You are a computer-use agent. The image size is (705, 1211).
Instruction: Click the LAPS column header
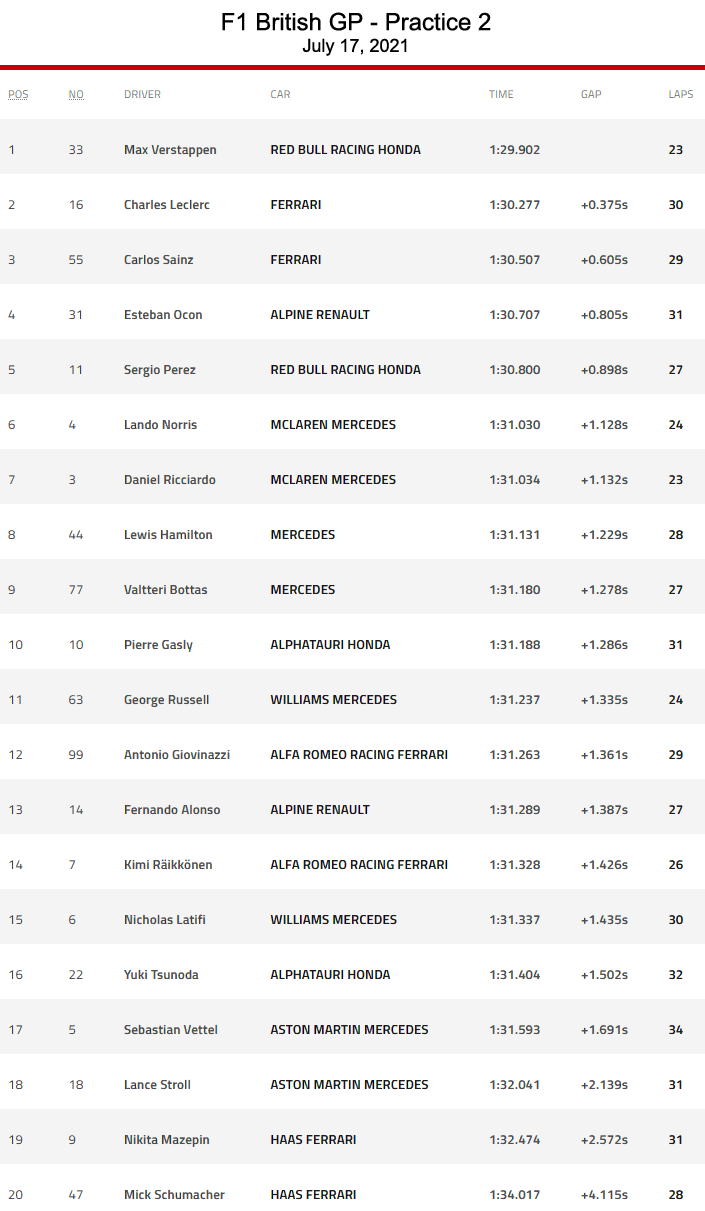coord(680,95)
